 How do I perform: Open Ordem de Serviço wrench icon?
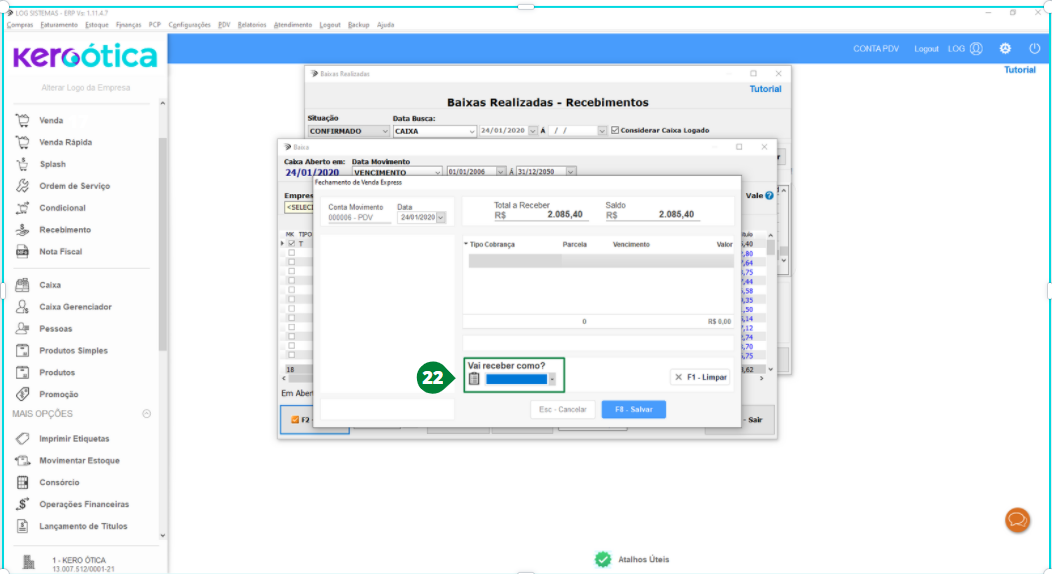[x=23, y=186]
